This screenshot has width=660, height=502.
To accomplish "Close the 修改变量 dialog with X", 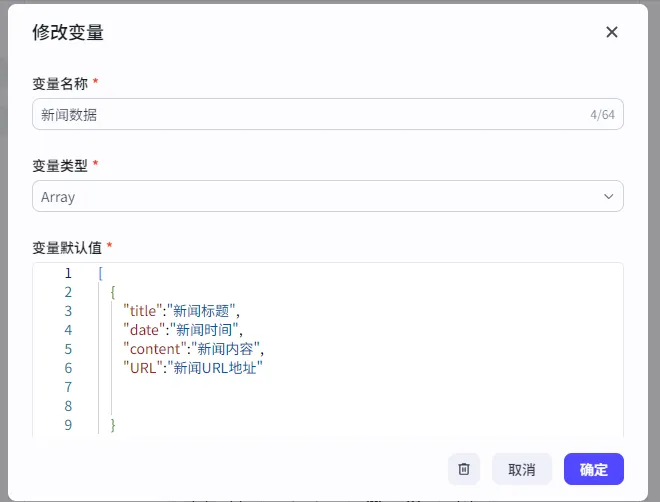I will point(612,32).
